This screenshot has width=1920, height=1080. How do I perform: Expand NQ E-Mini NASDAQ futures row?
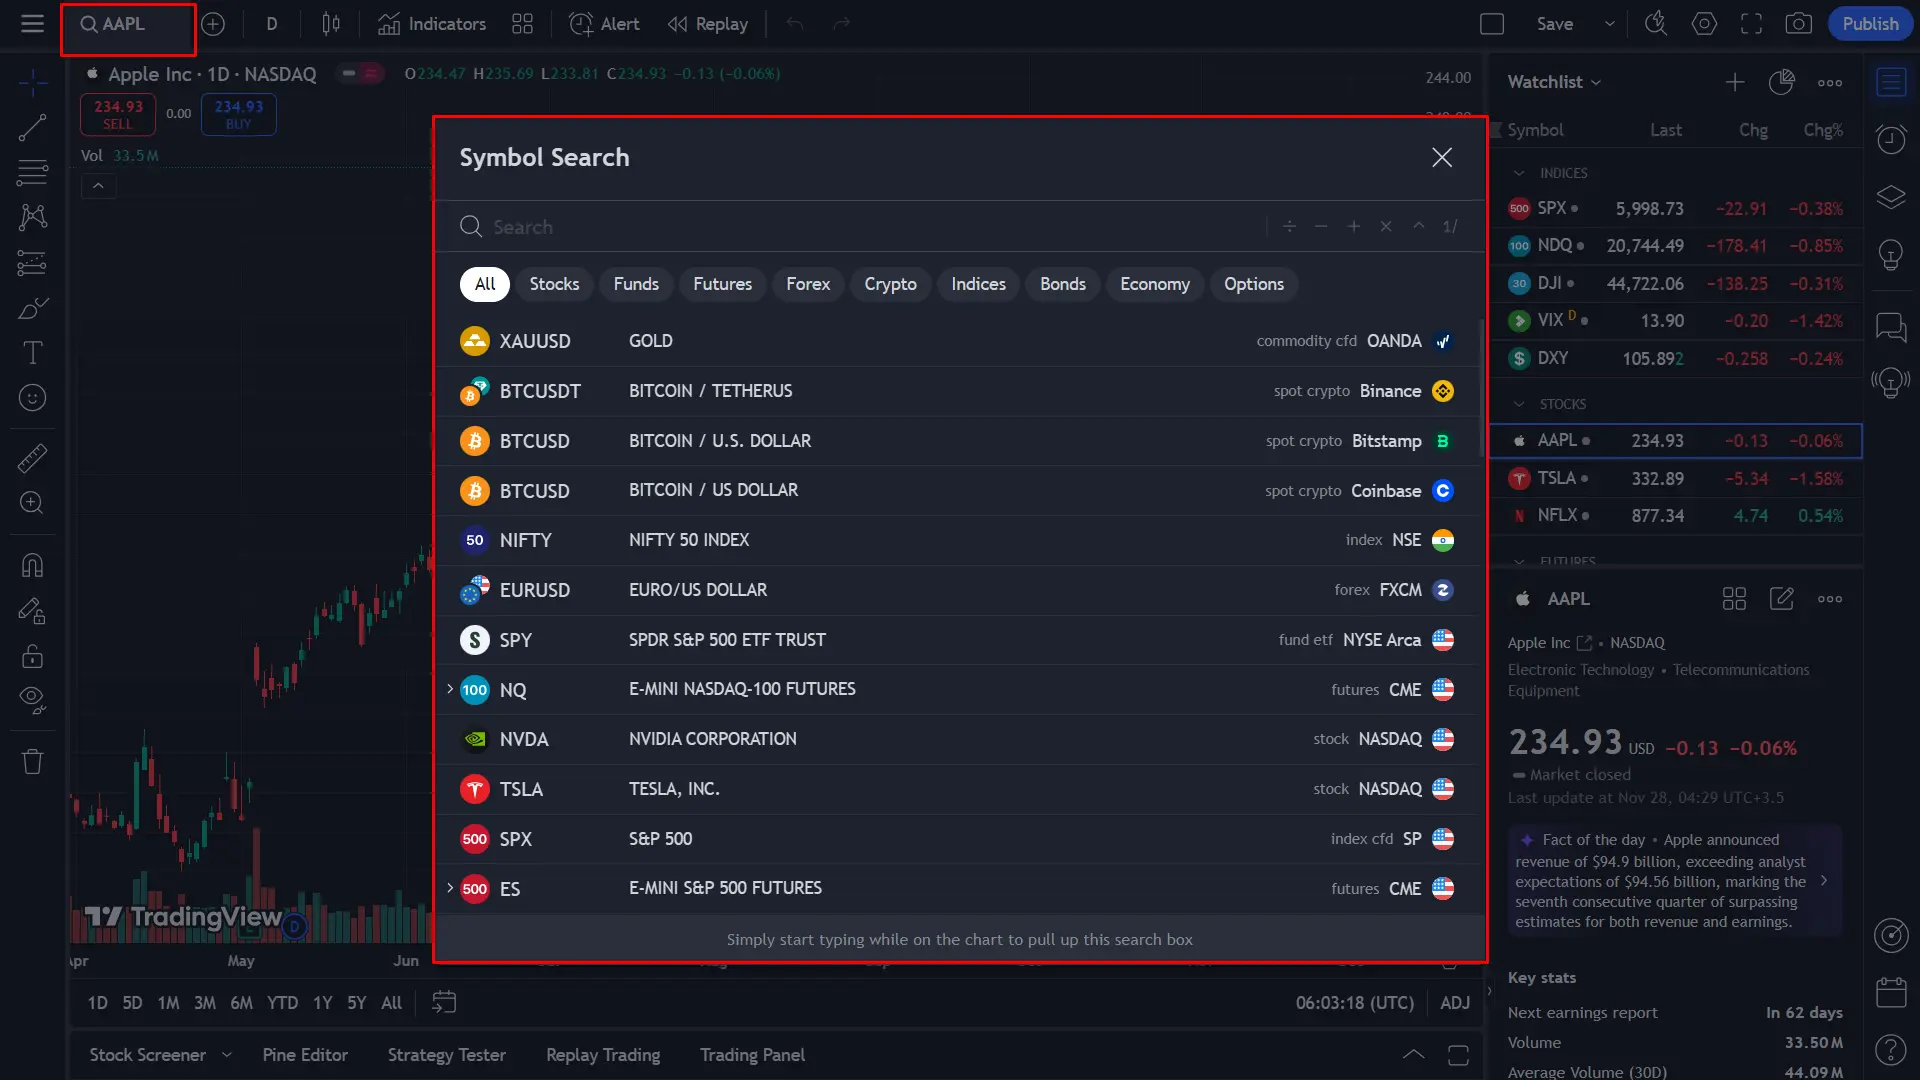pos(452,688)
